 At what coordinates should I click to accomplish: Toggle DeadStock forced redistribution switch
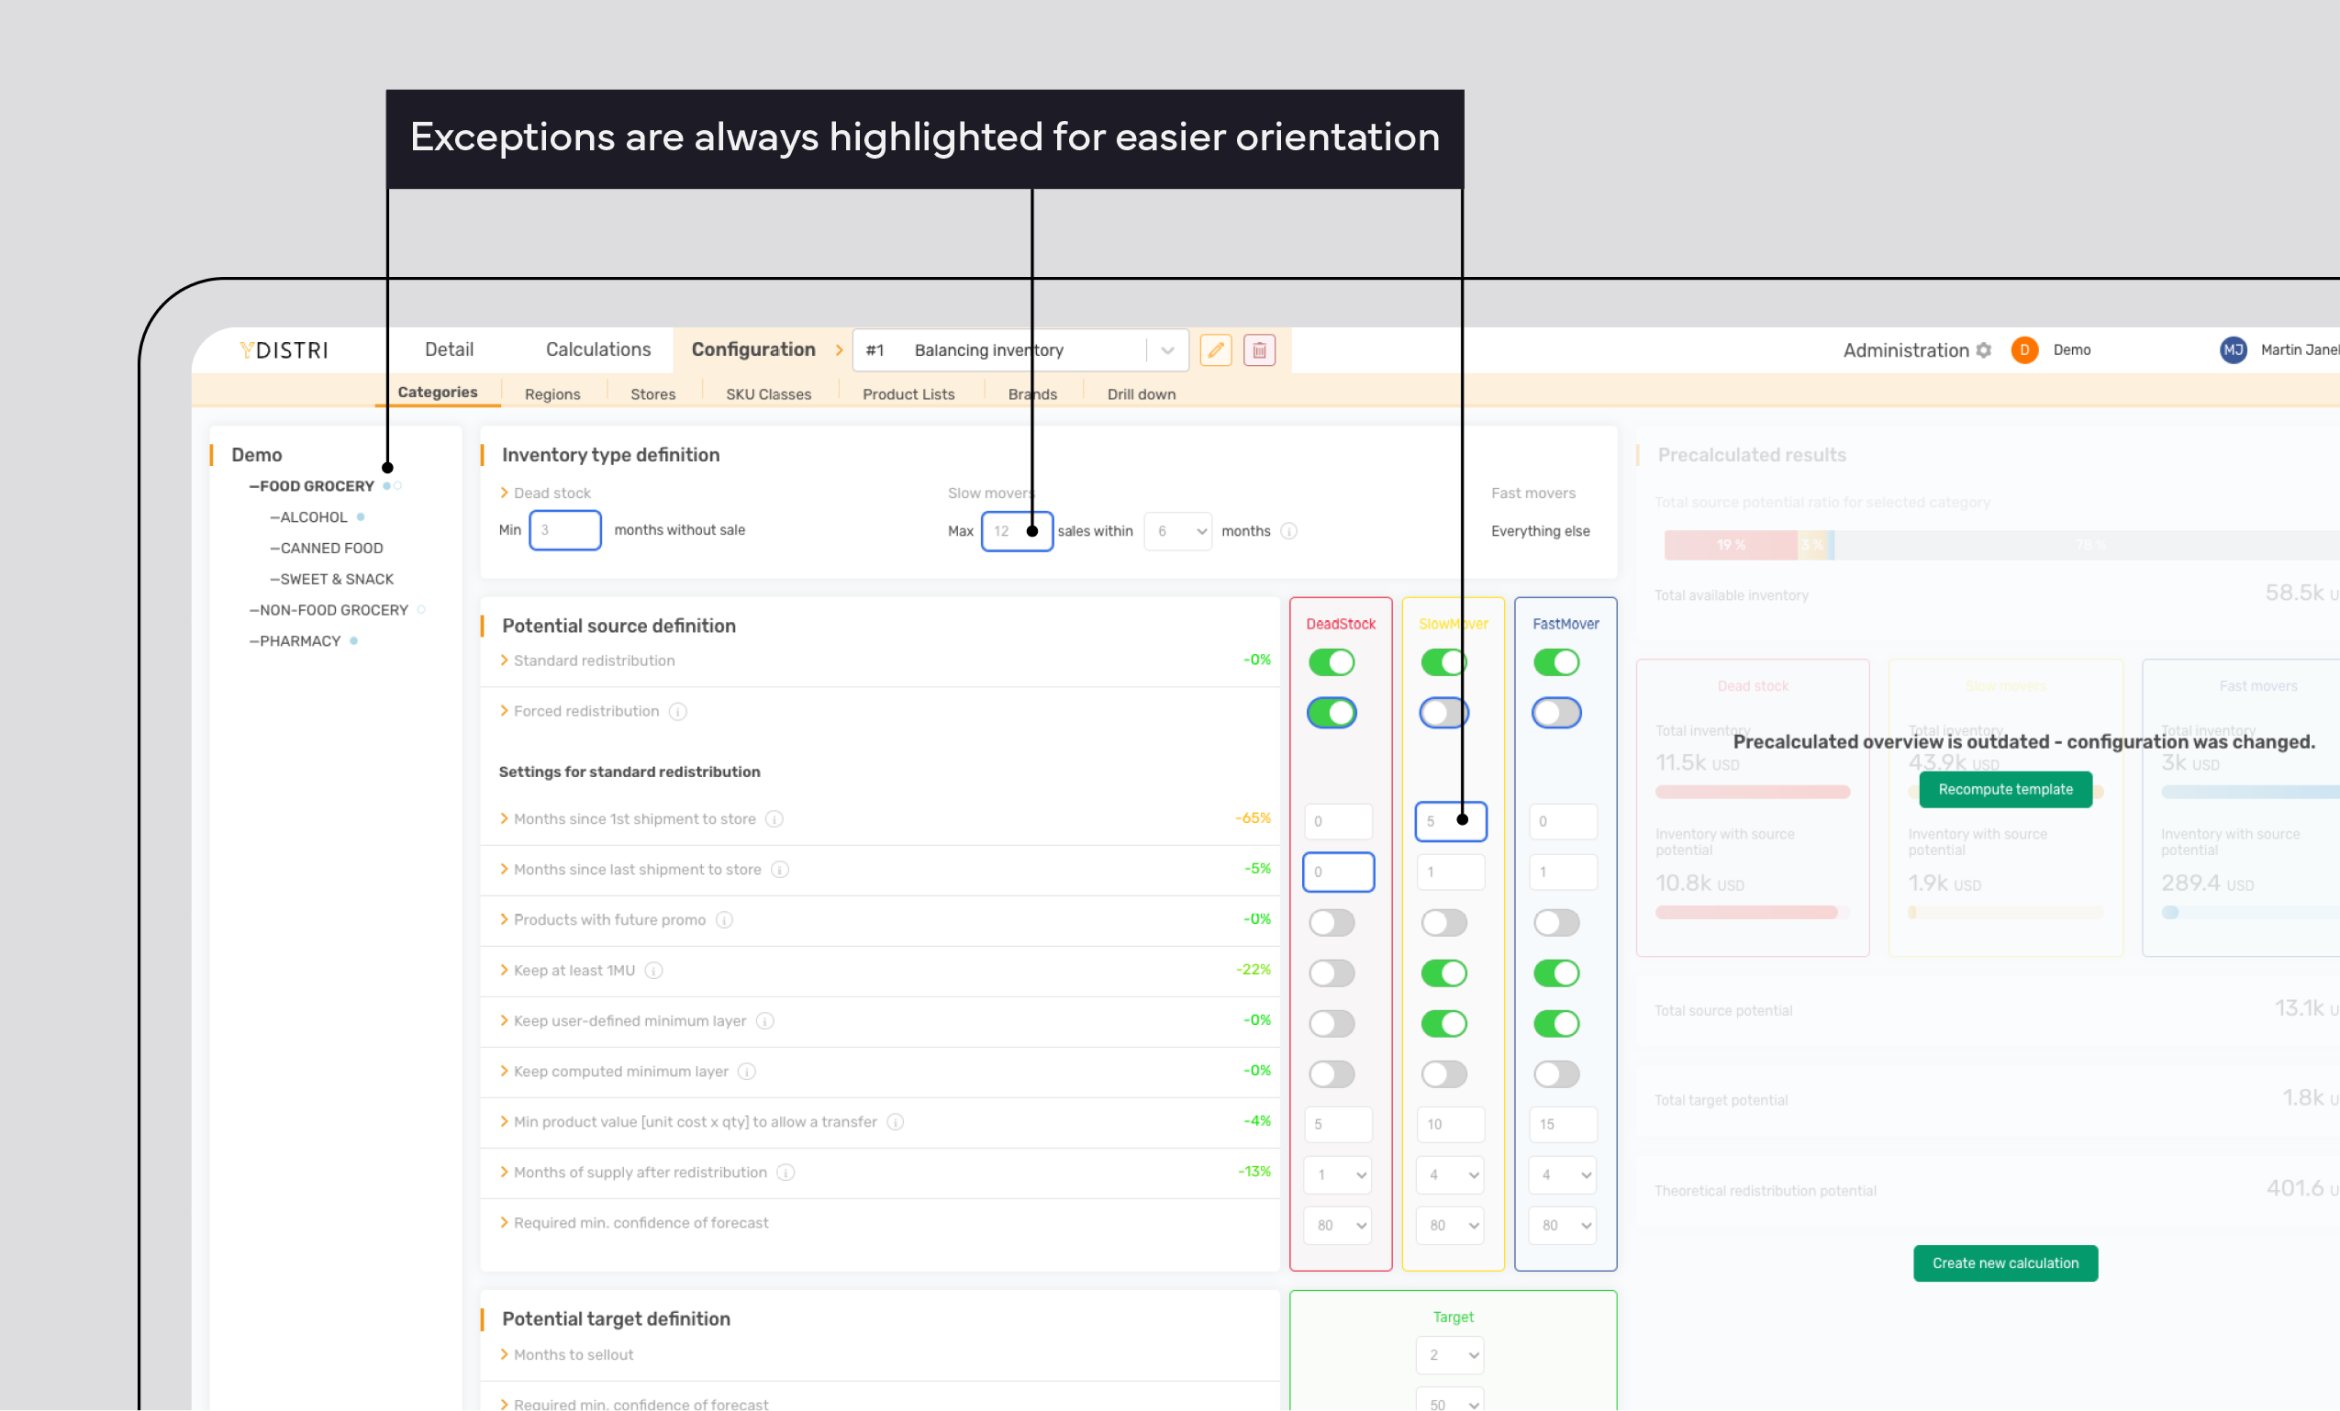tap(1332, 713)
